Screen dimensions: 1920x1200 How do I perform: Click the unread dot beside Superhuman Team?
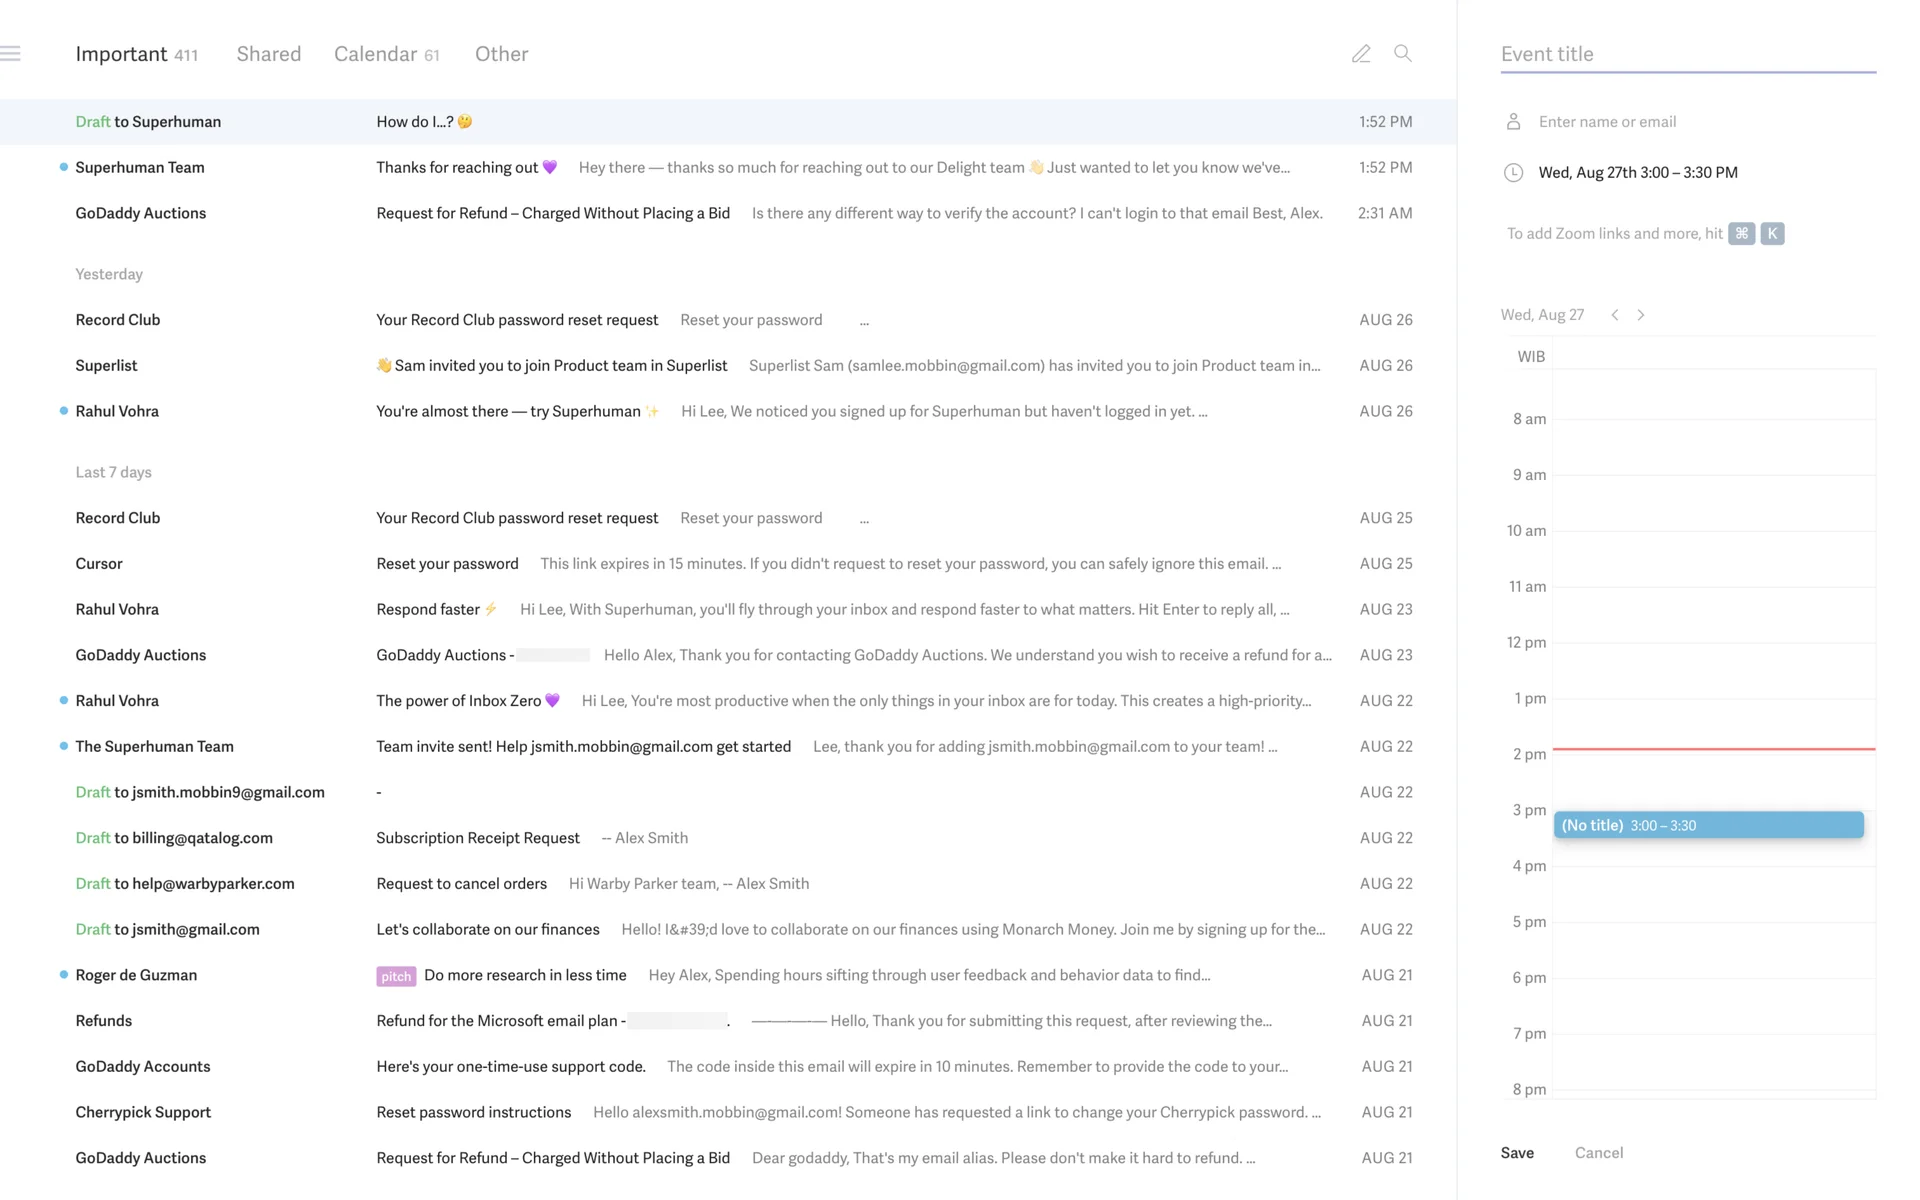pyautogui.click(x=64, y=167)
